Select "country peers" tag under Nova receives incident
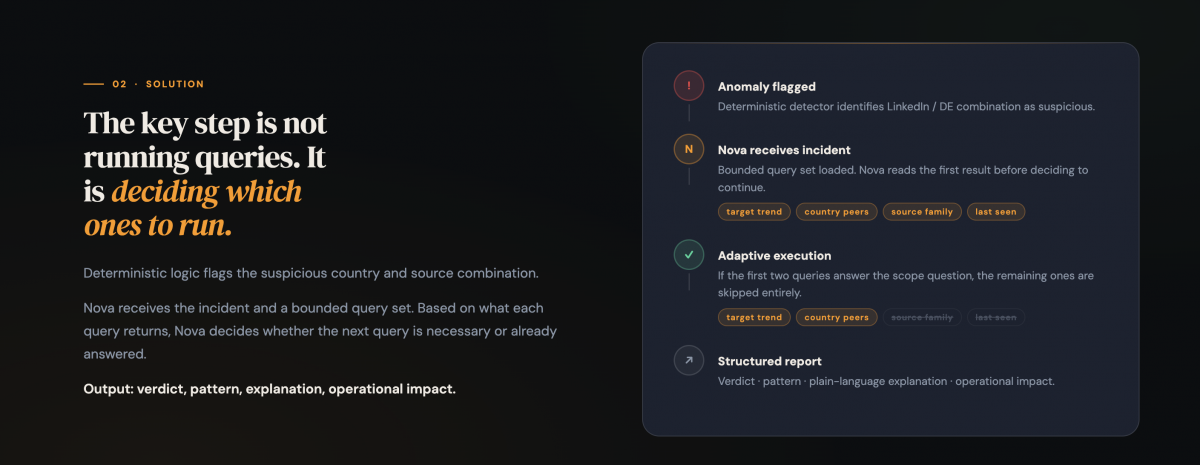The width and height of the screenshot is (1200, 465). (837, 212)
